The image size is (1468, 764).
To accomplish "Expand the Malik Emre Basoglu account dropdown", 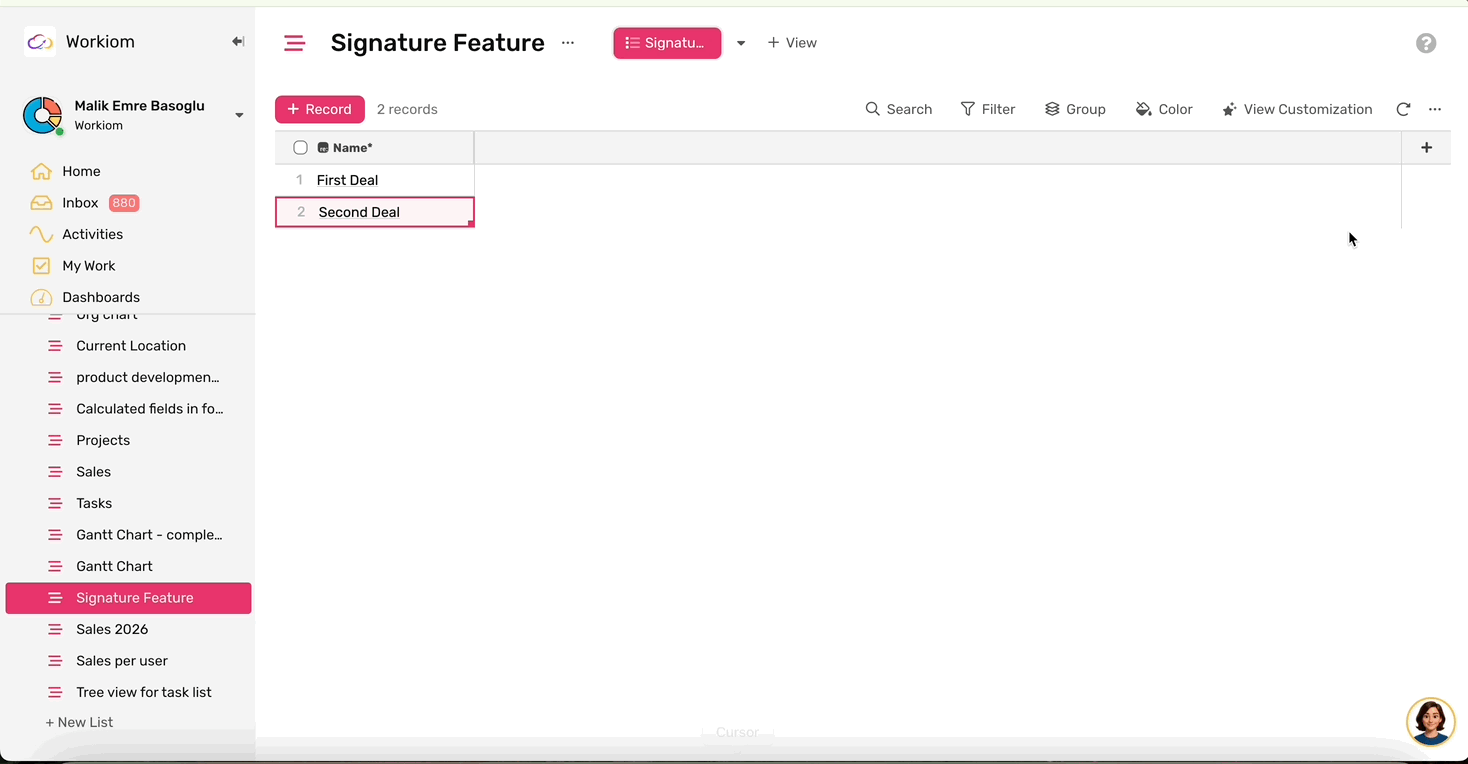I will [239, 115].
